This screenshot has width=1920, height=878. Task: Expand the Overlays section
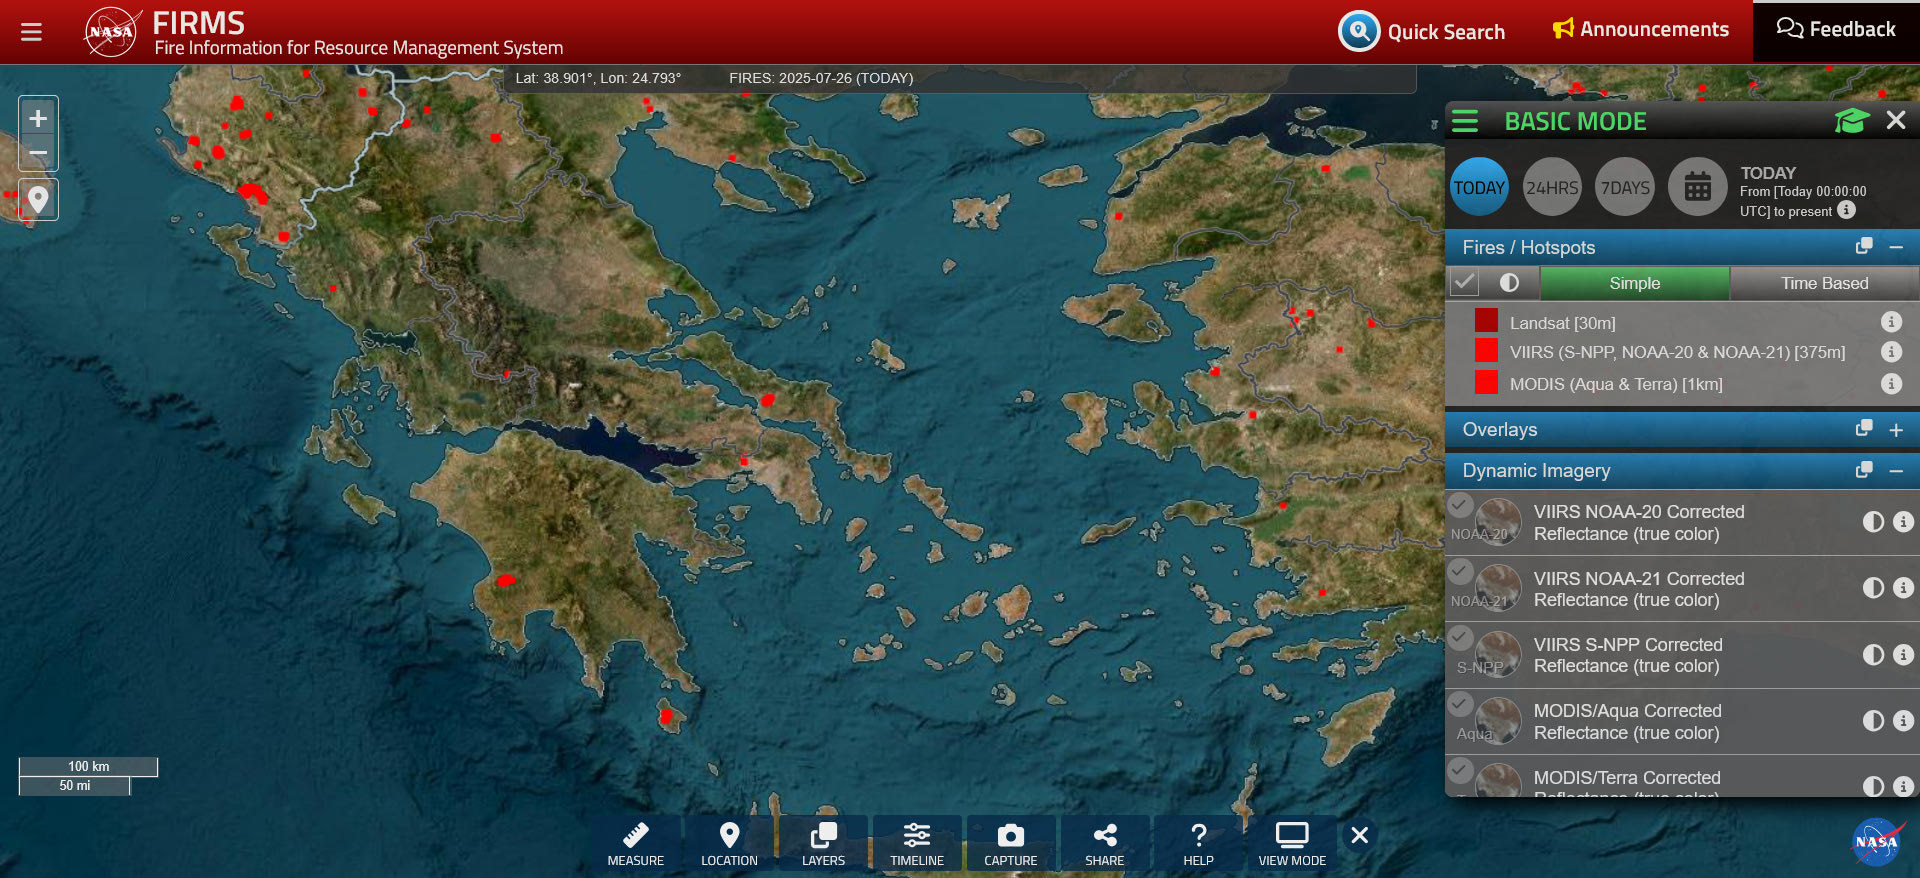click(1895, 430)
